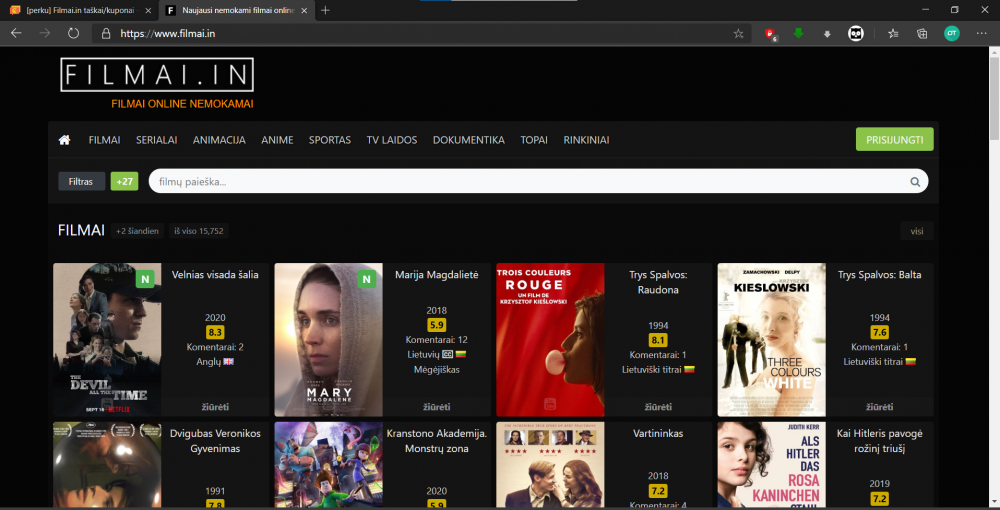Open the SERIALAI menu item
This screenshot has width=1000, height=510.
(x=156, y=140)
